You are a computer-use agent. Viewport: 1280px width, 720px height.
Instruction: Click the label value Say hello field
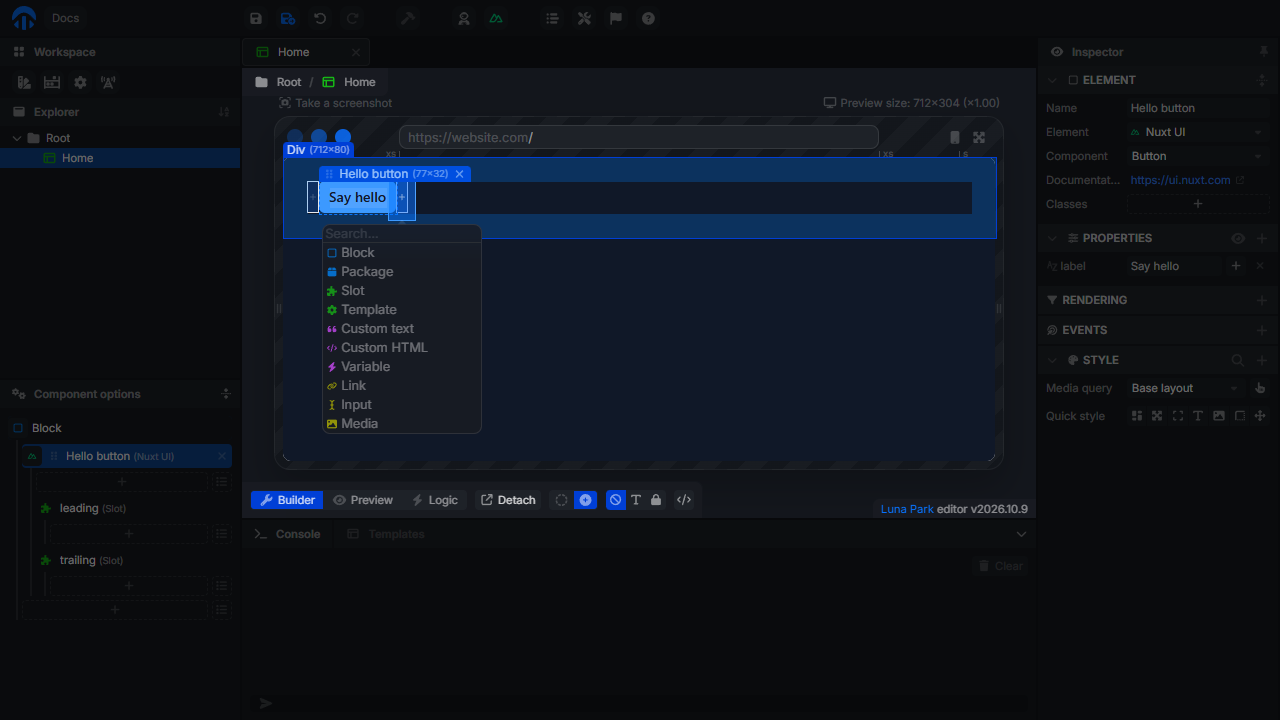point(1175,266)
